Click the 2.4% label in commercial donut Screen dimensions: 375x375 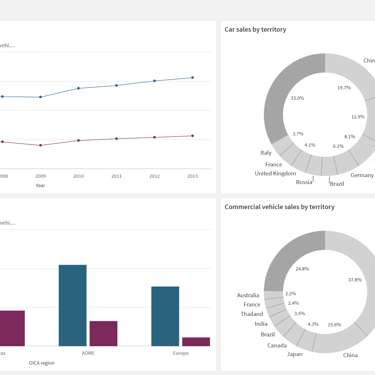(293, 303)
